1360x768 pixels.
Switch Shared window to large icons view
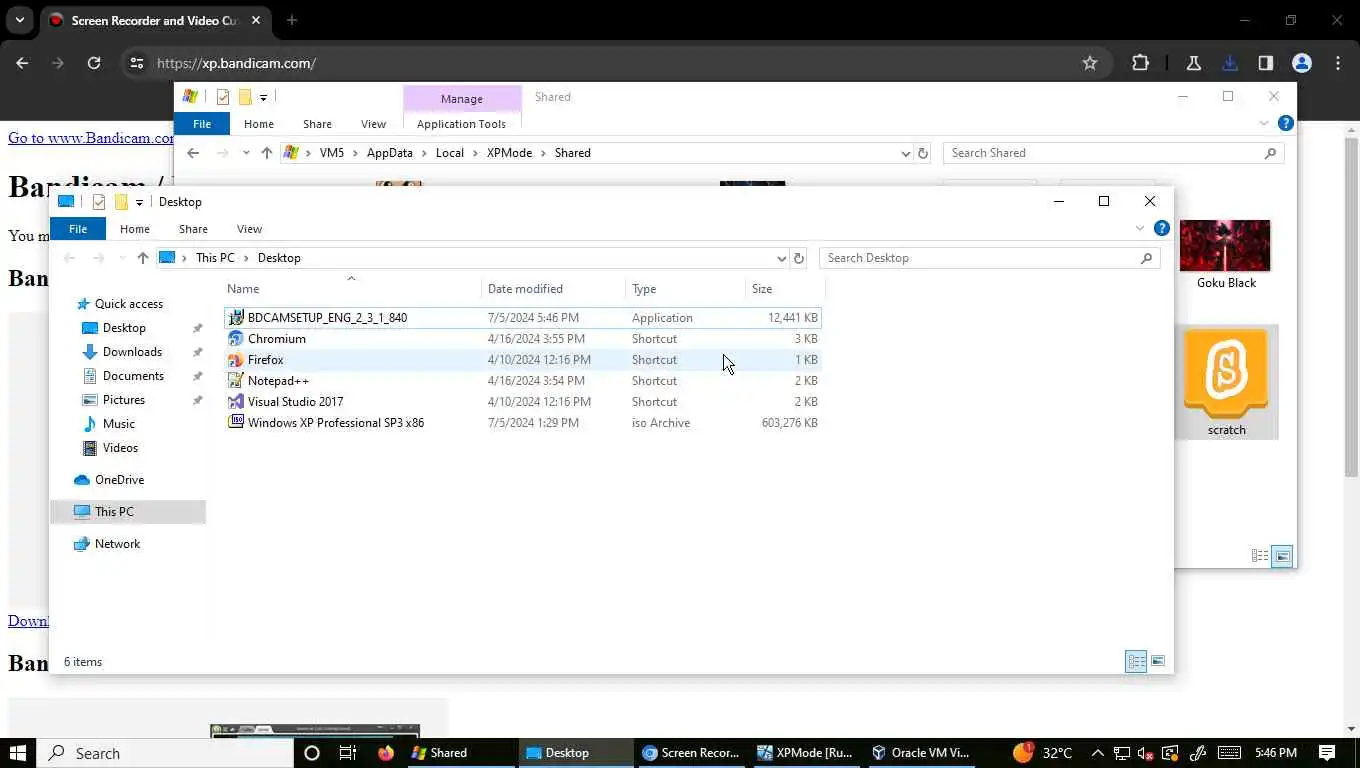[1282, 556]
